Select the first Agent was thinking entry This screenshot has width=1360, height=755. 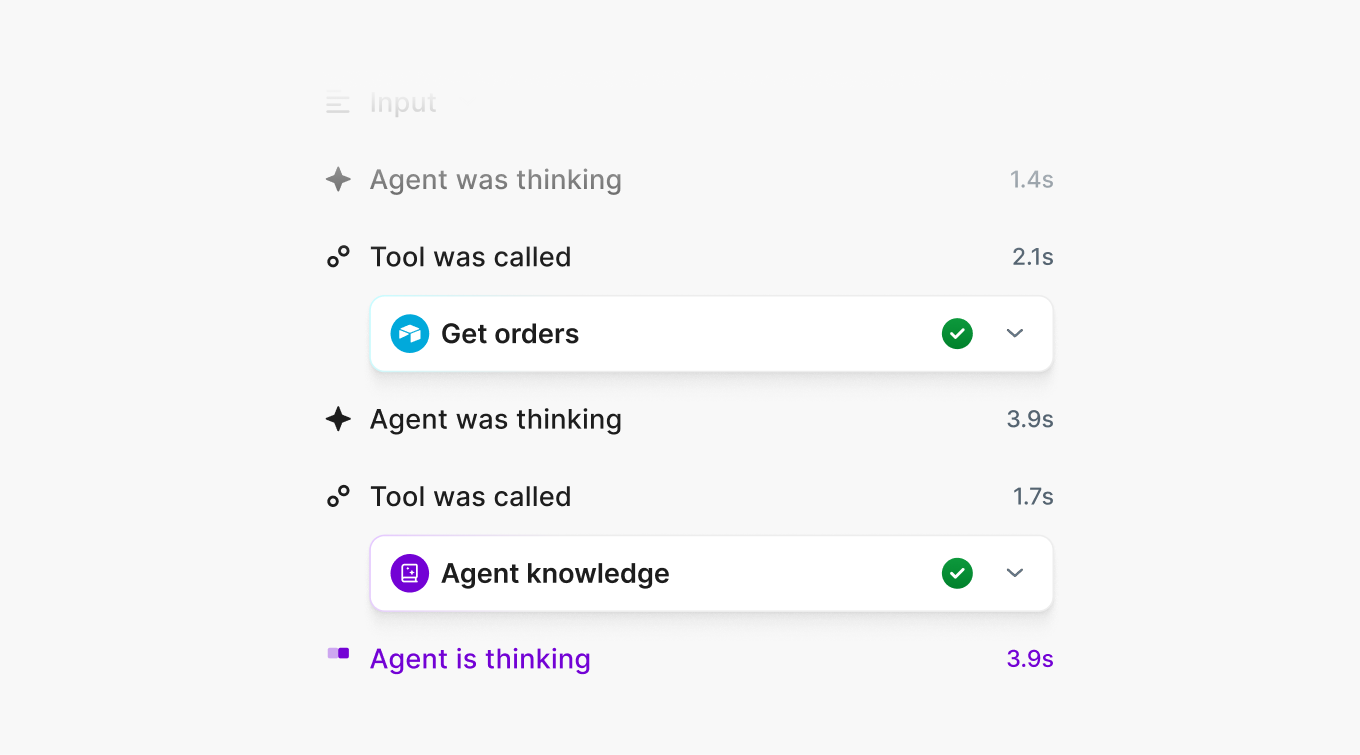(496, 179)
